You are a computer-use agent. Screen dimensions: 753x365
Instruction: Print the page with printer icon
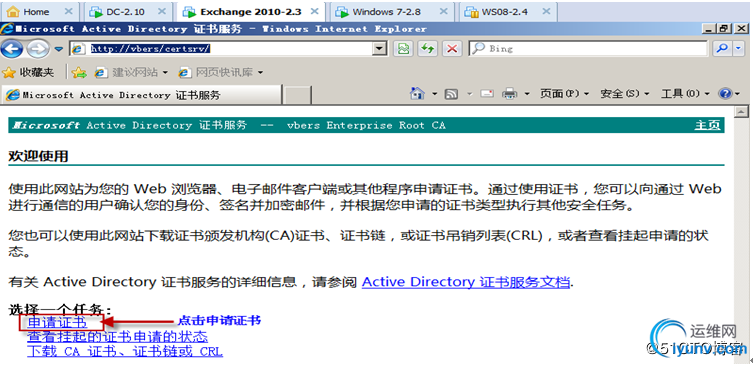510,94
